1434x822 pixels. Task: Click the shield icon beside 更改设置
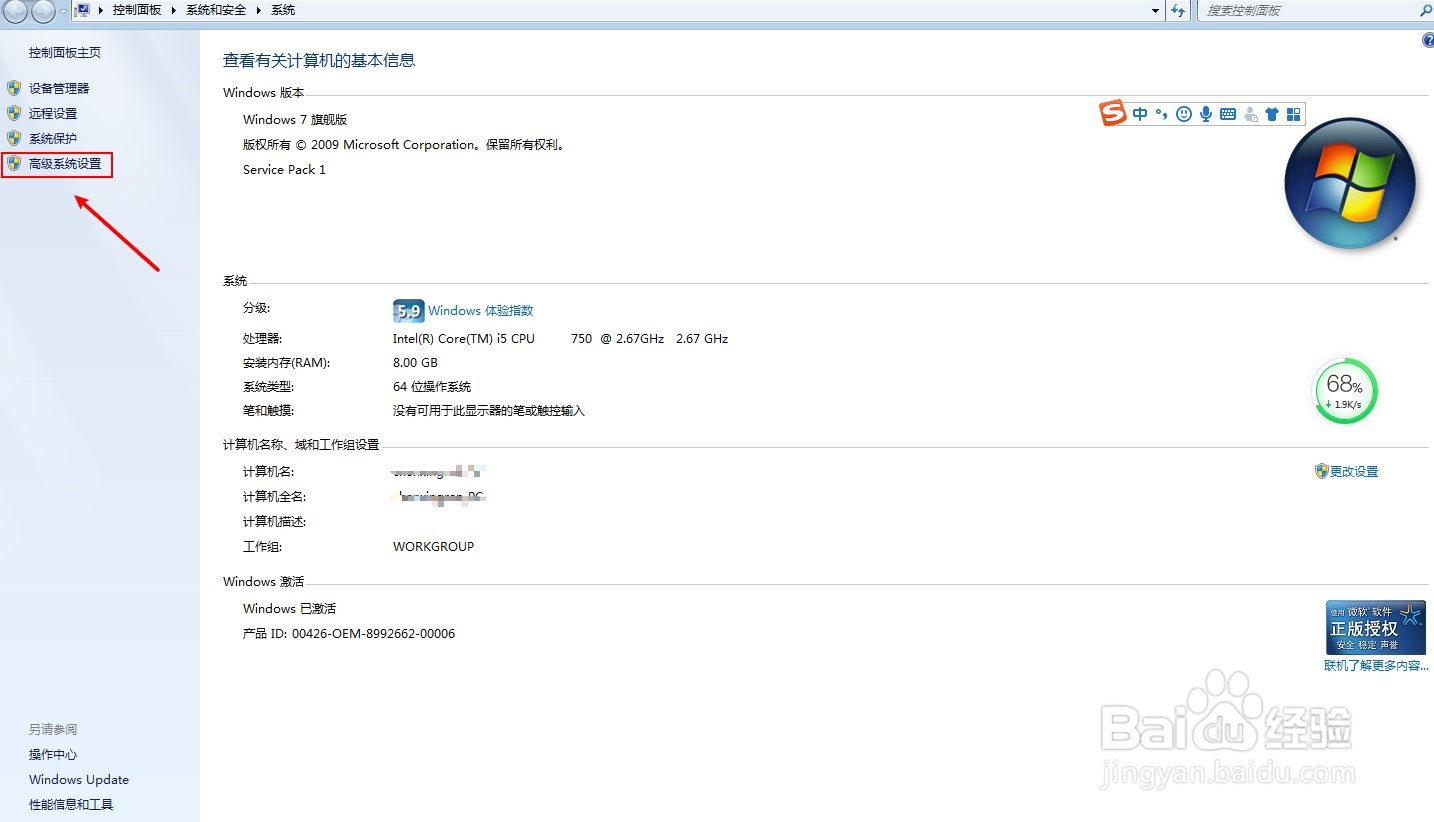click(x=1321, y=471)
